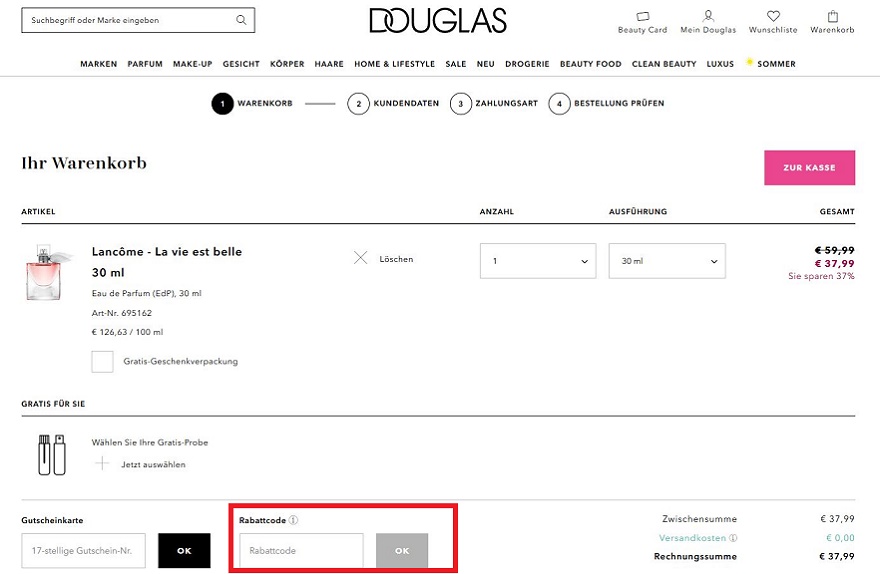This screenshot has height=574, width=880.
Task: Click the € 126,63 / 100 ml text
Action: click(127, 332)
